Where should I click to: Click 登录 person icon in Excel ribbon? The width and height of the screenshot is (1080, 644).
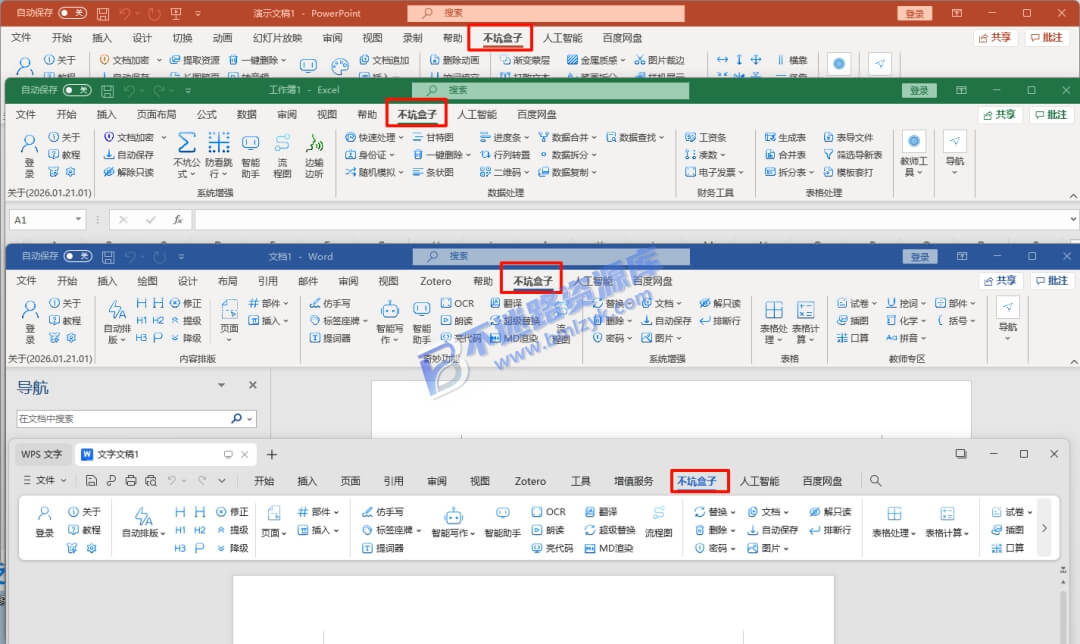[29, 143]
